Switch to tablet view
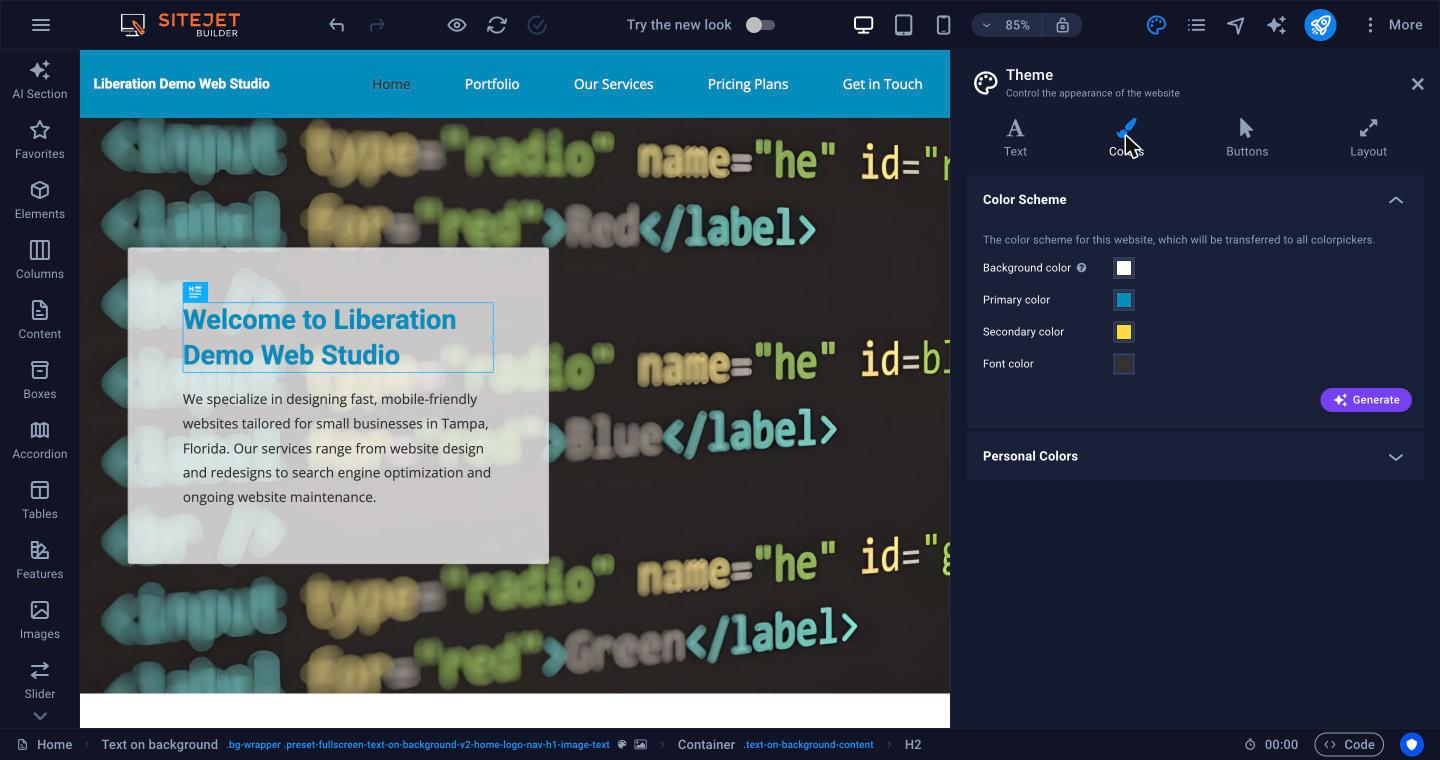Image resolution: width=1440 pixels, height=760 pixels. coord(903,25)
